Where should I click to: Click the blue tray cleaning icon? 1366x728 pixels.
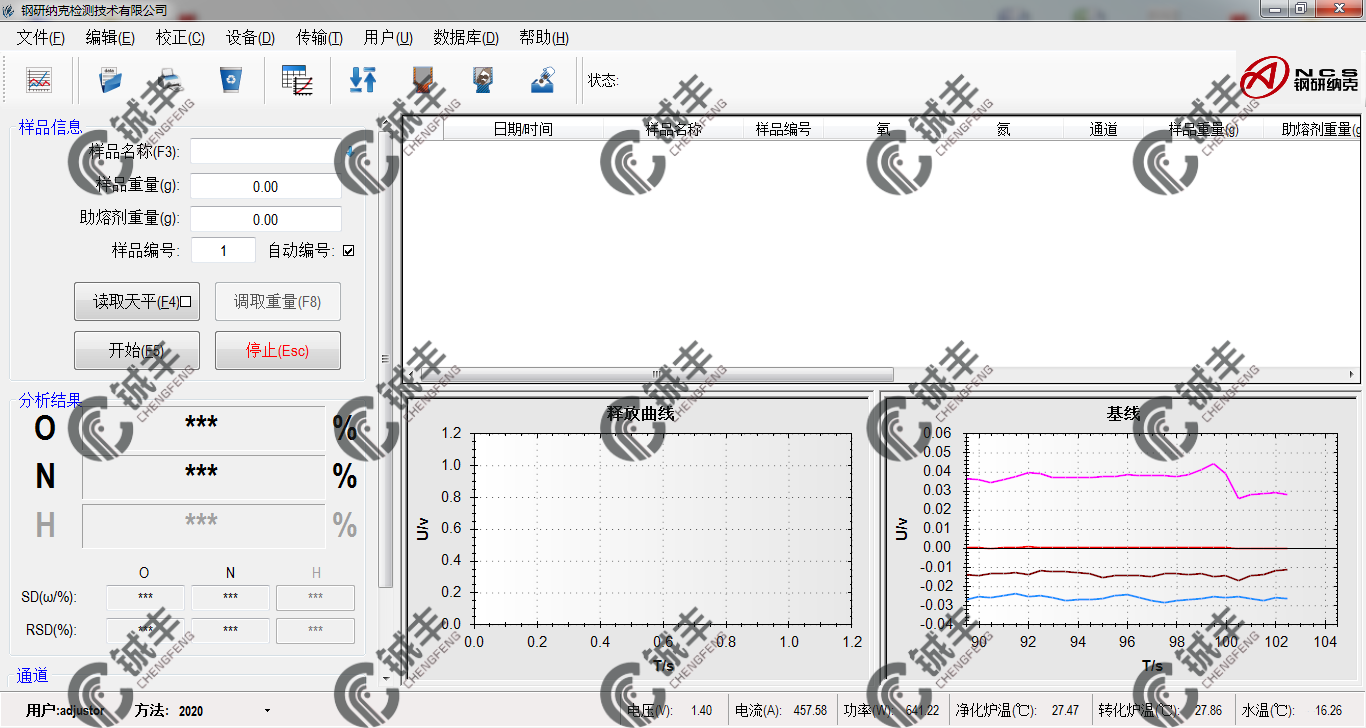[543, 80]
